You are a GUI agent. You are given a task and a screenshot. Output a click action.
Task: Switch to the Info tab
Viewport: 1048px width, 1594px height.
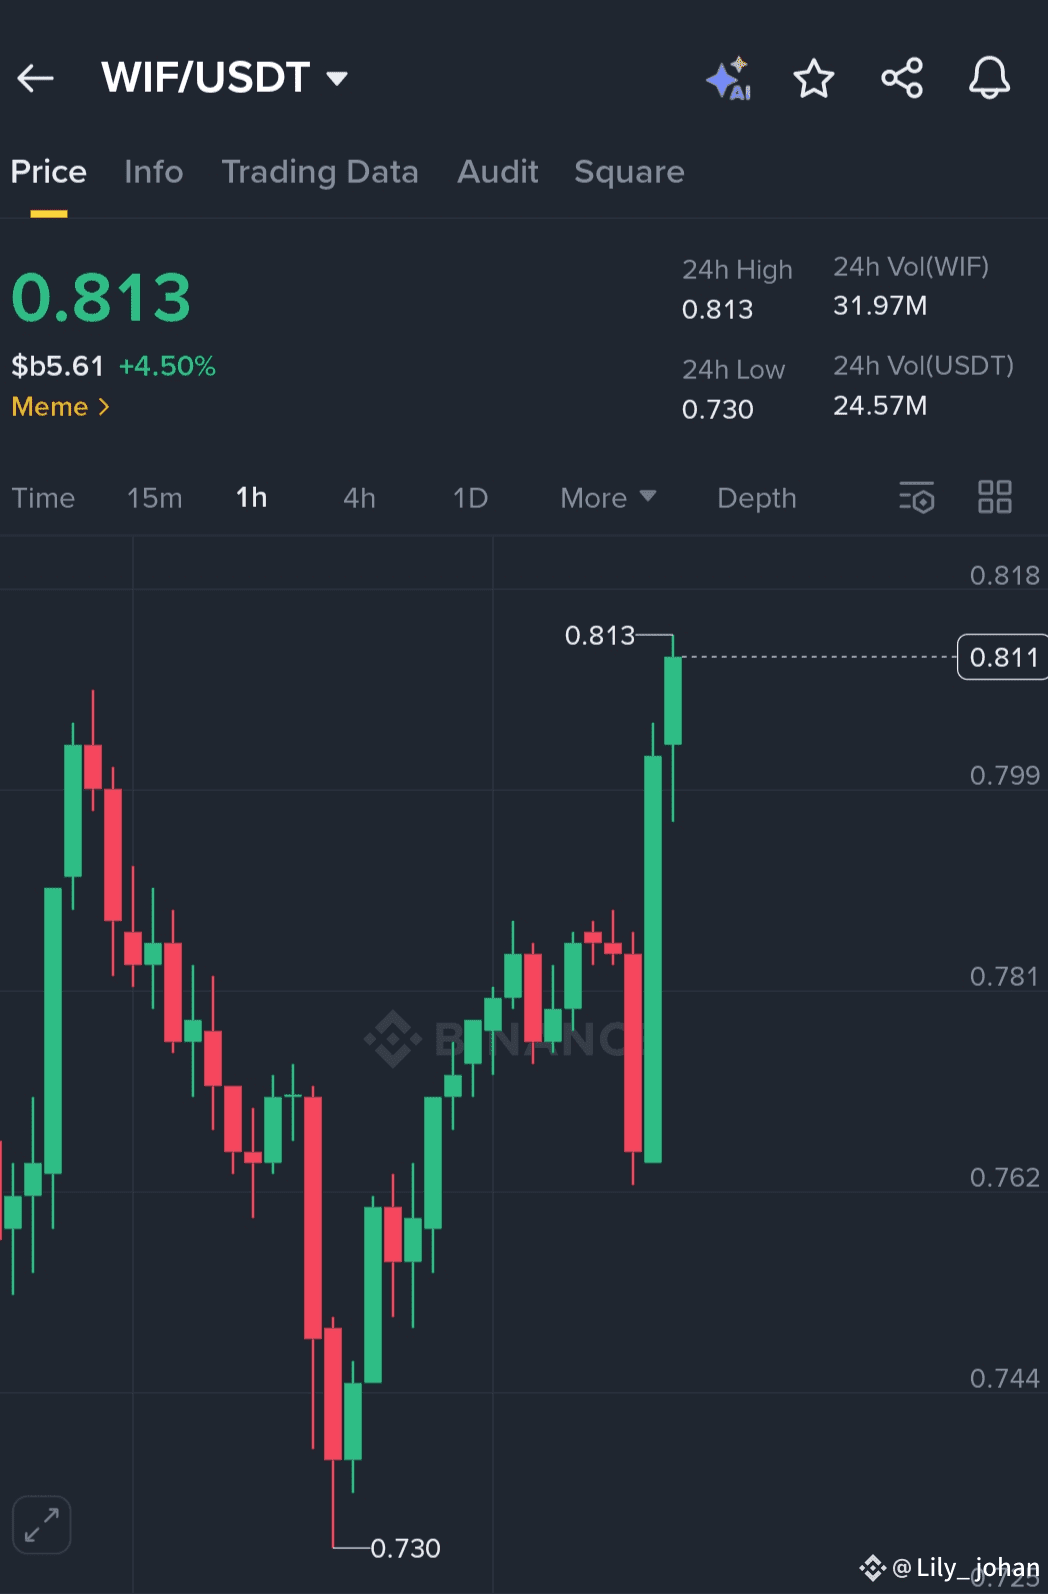pos(154,172)
